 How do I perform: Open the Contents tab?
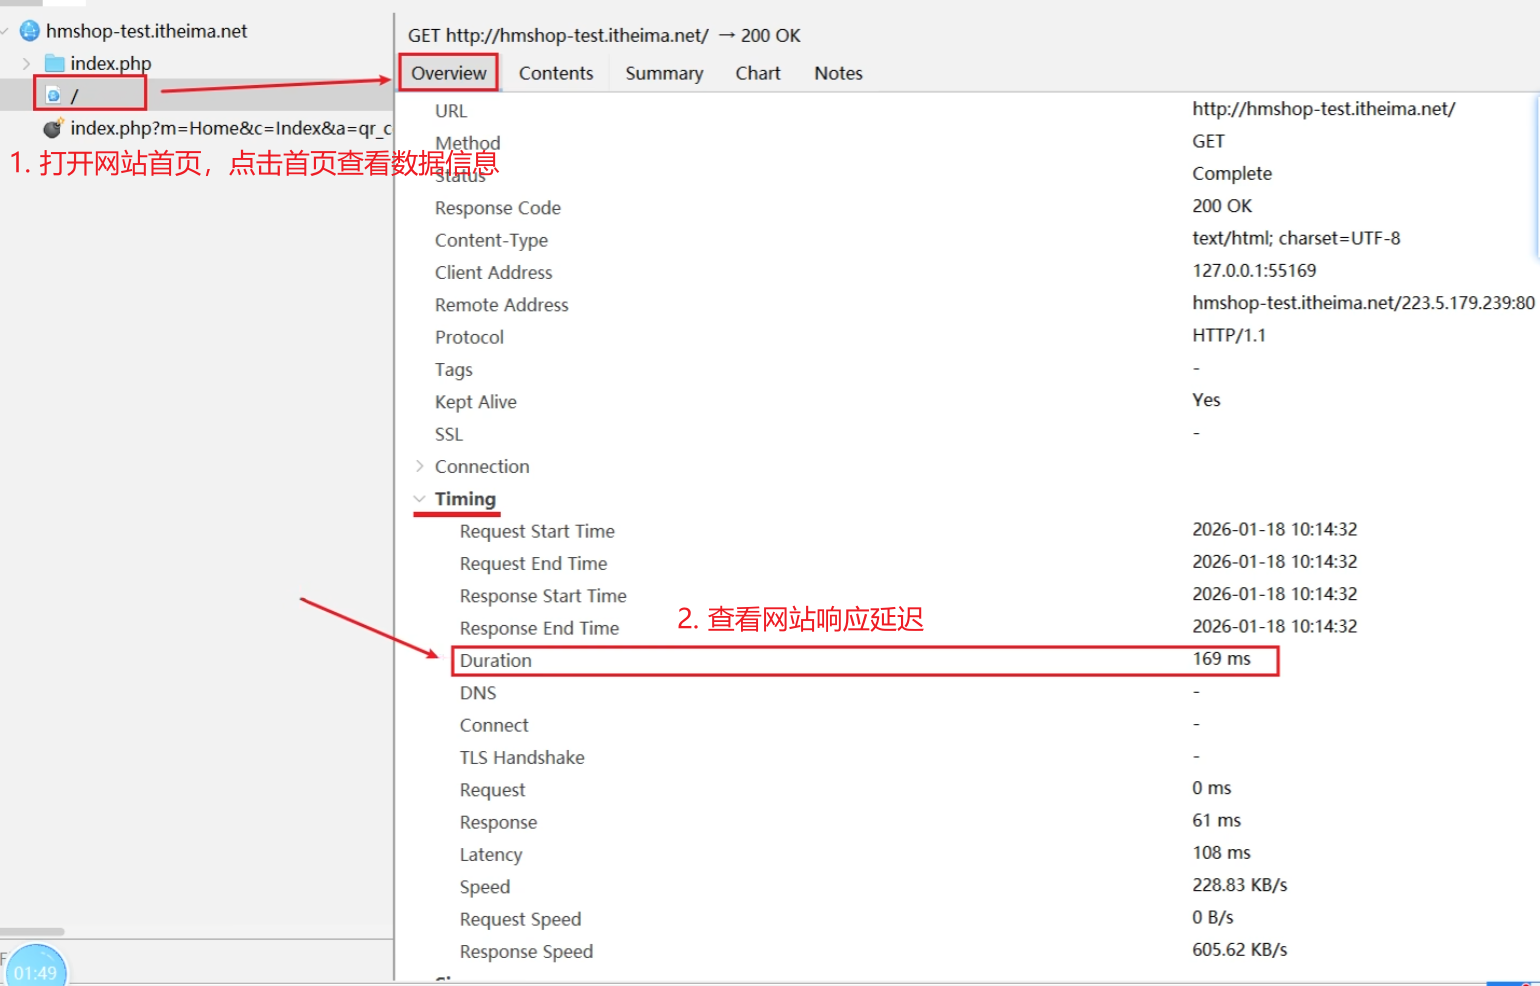[556, 73]
